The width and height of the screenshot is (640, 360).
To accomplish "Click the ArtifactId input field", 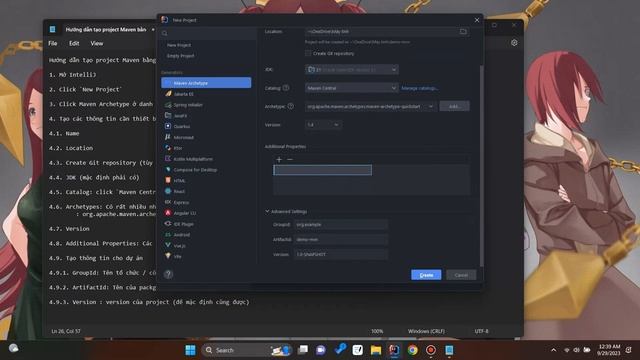I will [x=341, y=240].
